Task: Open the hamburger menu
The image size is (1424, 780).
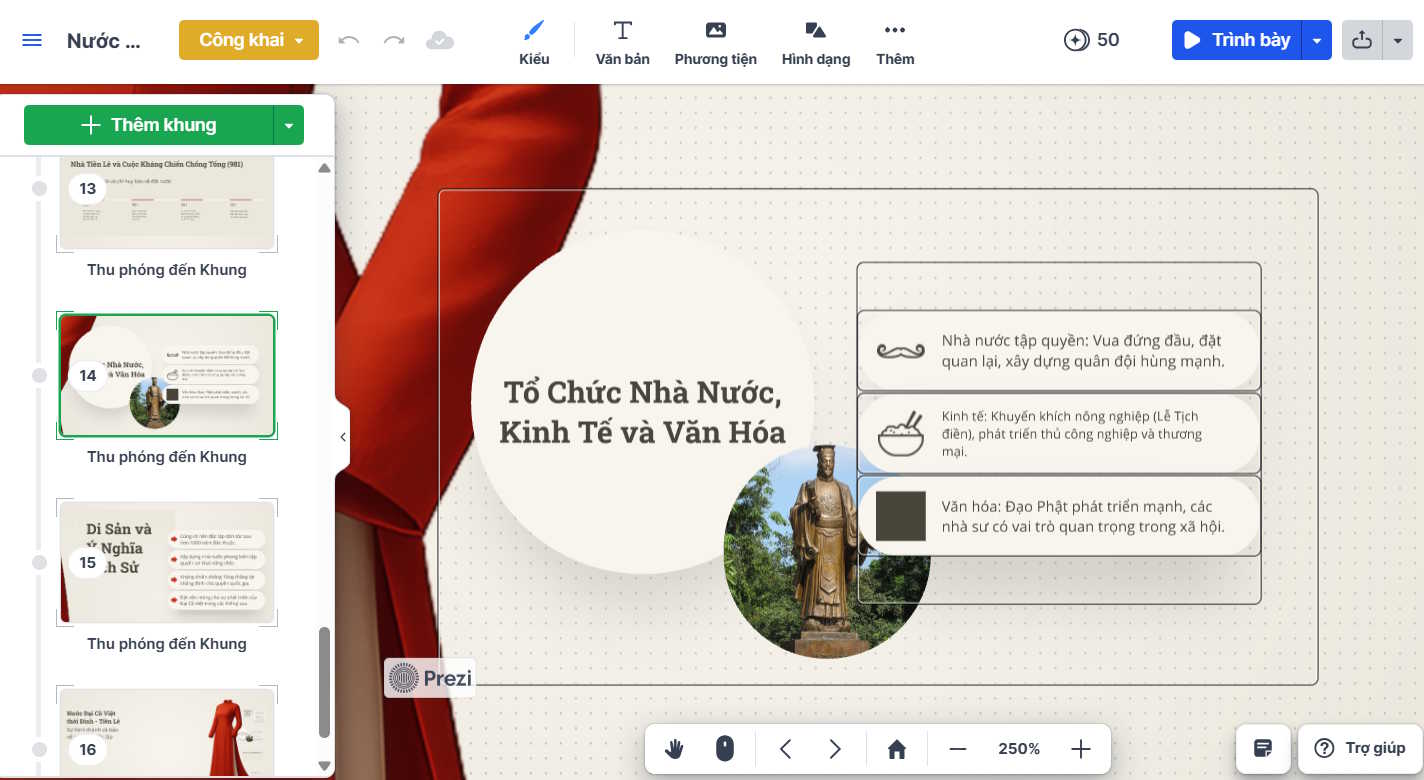Action: point(32,40)
